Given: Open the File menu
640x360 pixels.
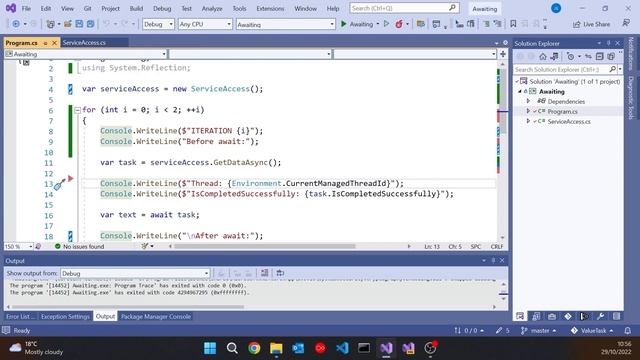Looking at the screenshot, I should pyautogui.click(x=26, y=8).
